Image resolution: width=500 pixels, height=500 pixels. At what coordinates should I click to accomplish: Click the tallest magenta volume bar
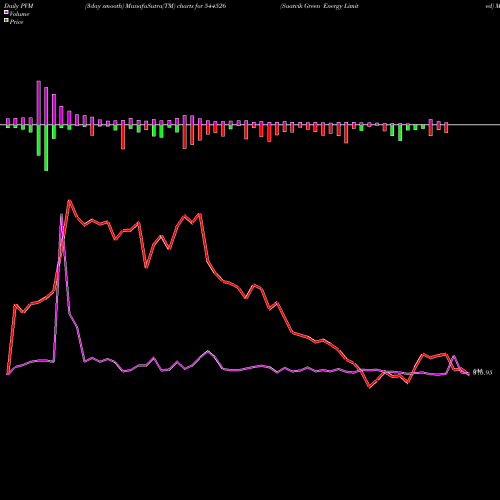tap(39, 103)
